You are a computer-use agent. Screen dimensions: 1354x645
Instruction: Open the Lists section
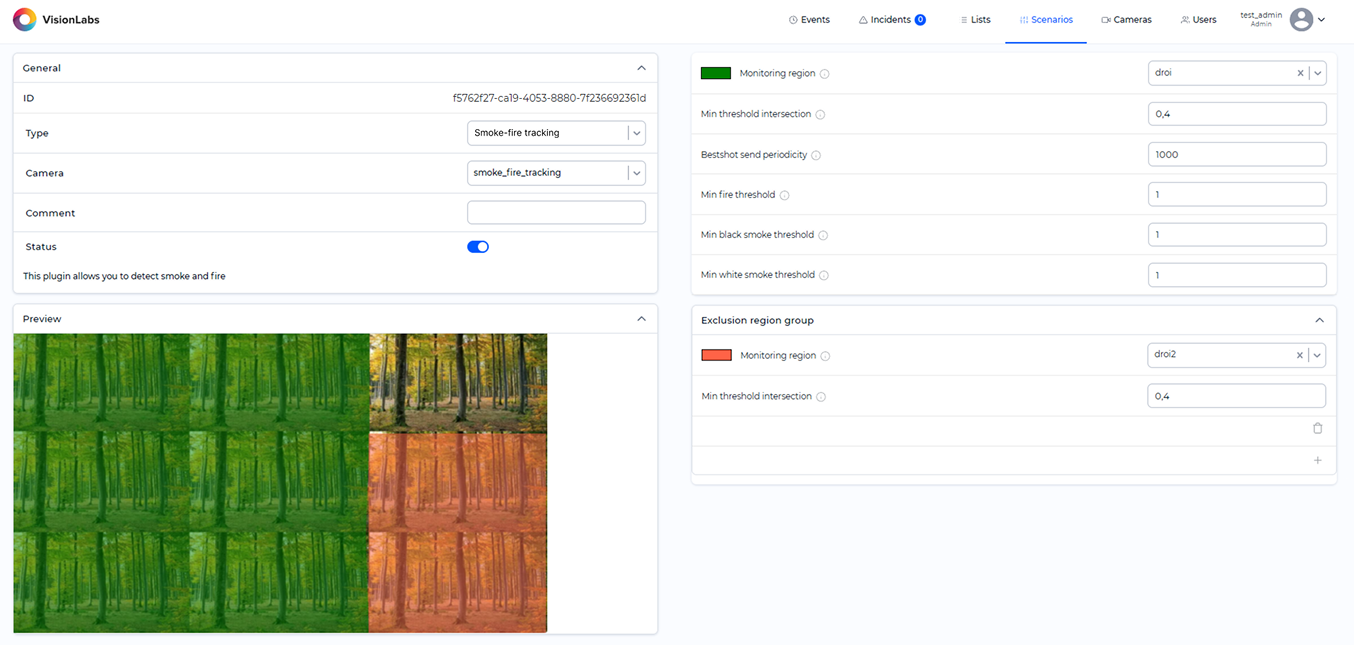pyautogui.click(x=978, y=19)
